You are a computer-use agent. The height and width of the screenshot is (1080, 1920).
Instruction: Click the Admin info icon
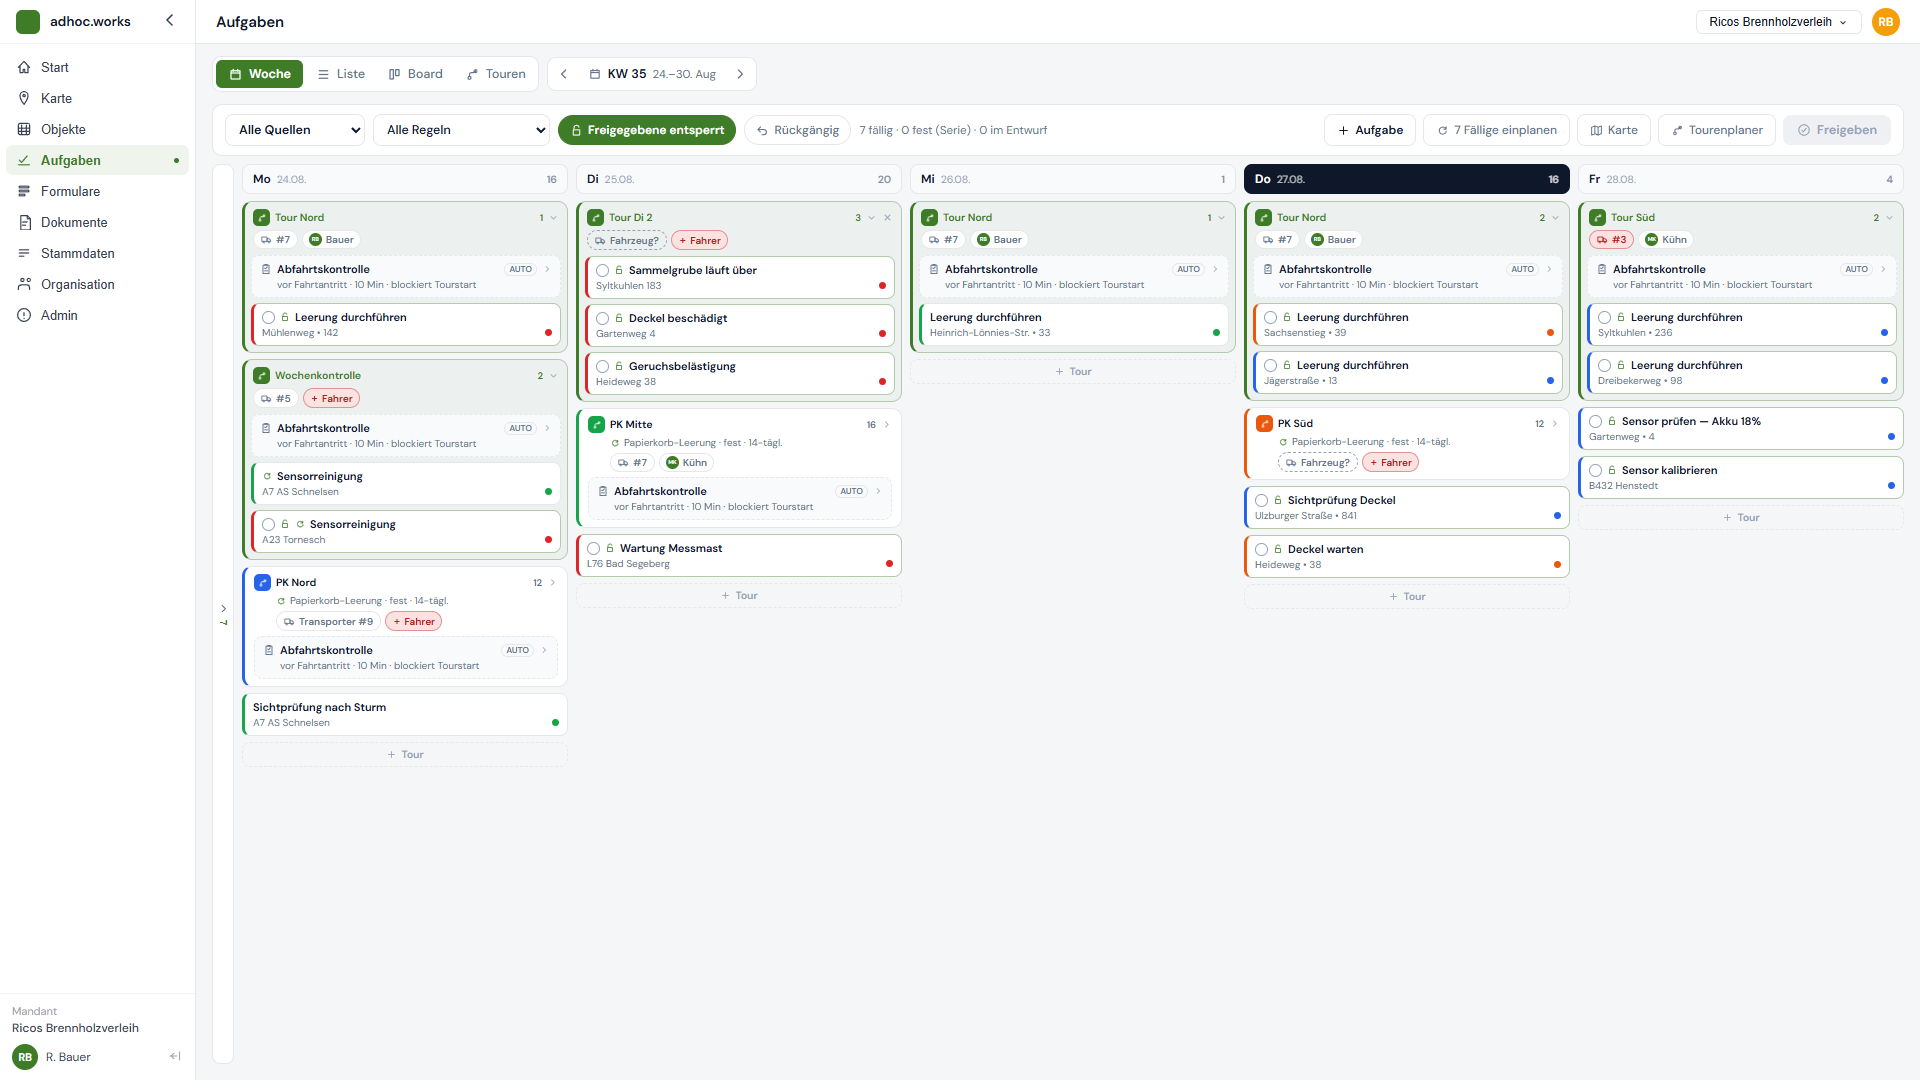[24, 315]
